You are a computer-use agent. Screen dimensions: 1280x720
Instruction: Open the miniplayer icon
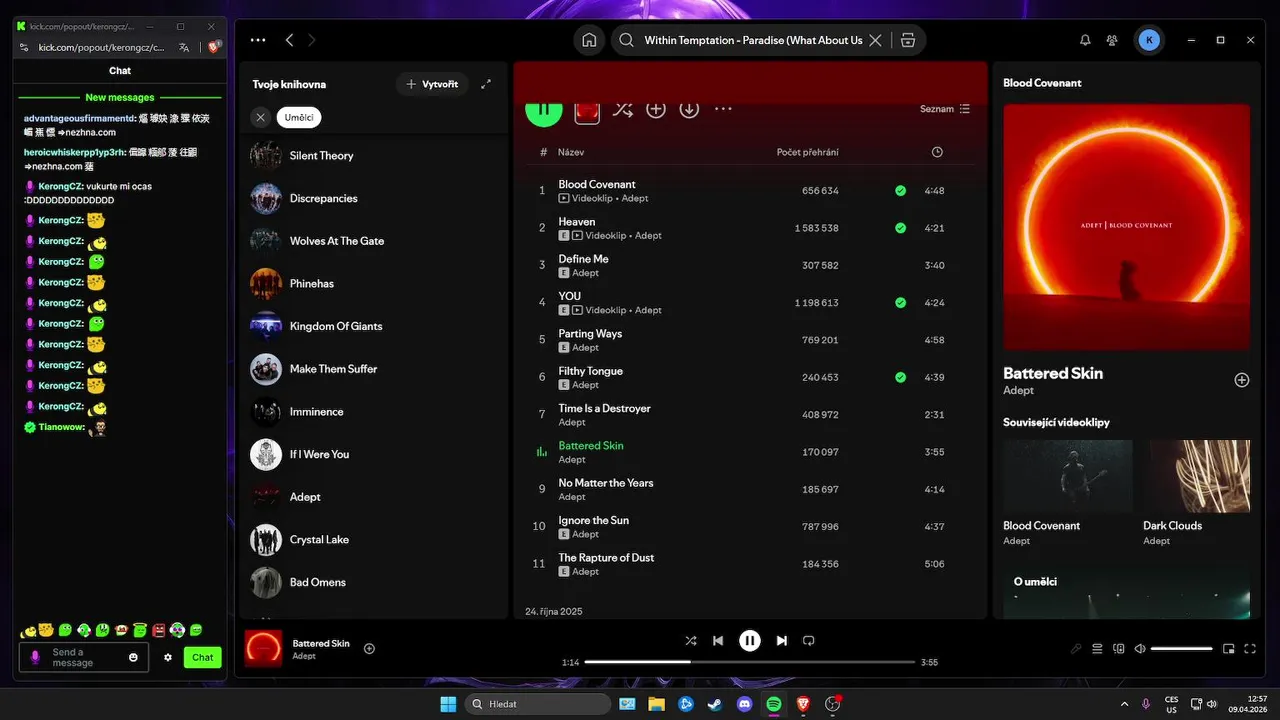coord(1229,649)
